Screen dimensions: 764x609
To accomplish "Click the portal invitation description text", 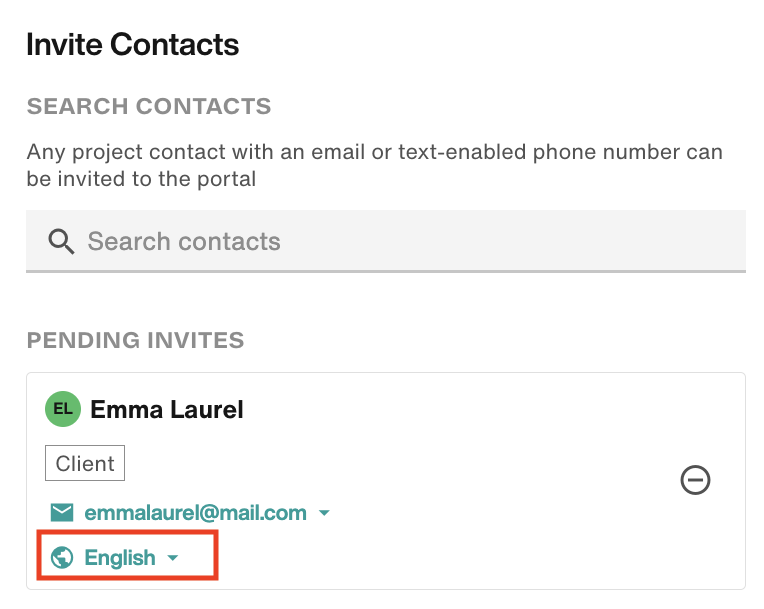I will pyautogui.click(x=374, y=165).
